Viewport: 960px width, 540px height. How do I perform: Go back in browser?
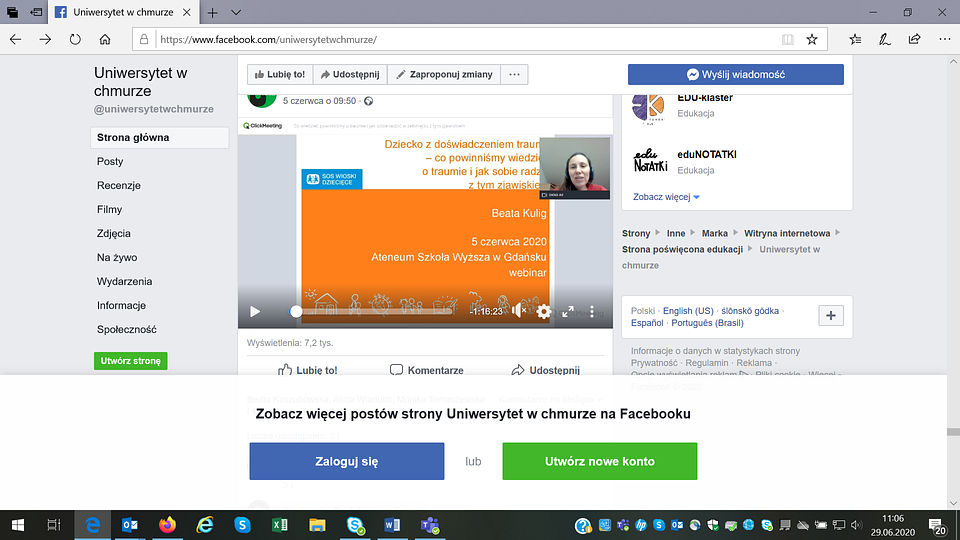15,39
